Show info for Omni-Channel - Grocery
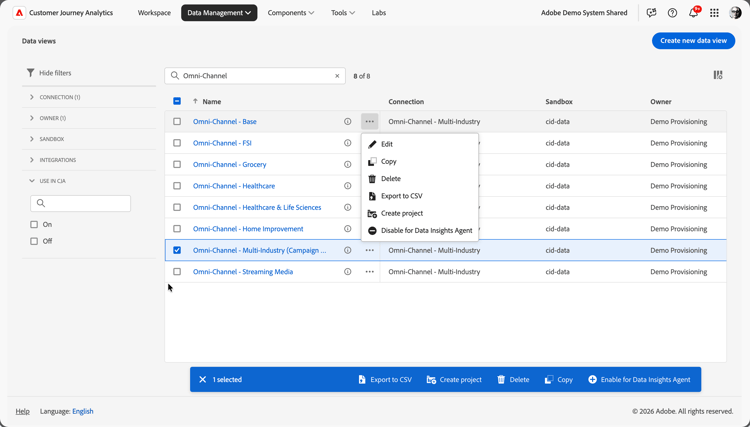750x427 pixels. 348,164
